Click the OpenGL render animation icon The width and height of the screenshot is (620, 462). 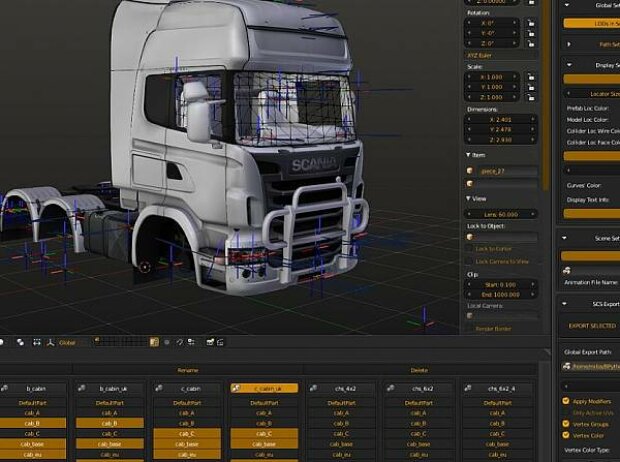click(x=220, y=342)
